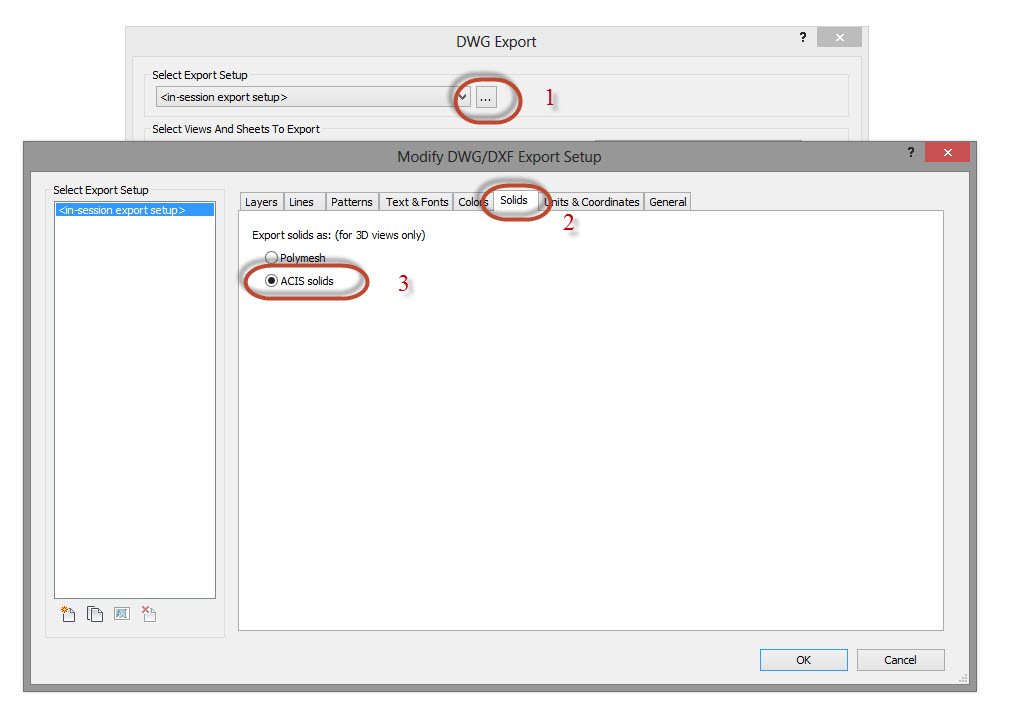Confirm changes with the OK button

click(803, 659)
